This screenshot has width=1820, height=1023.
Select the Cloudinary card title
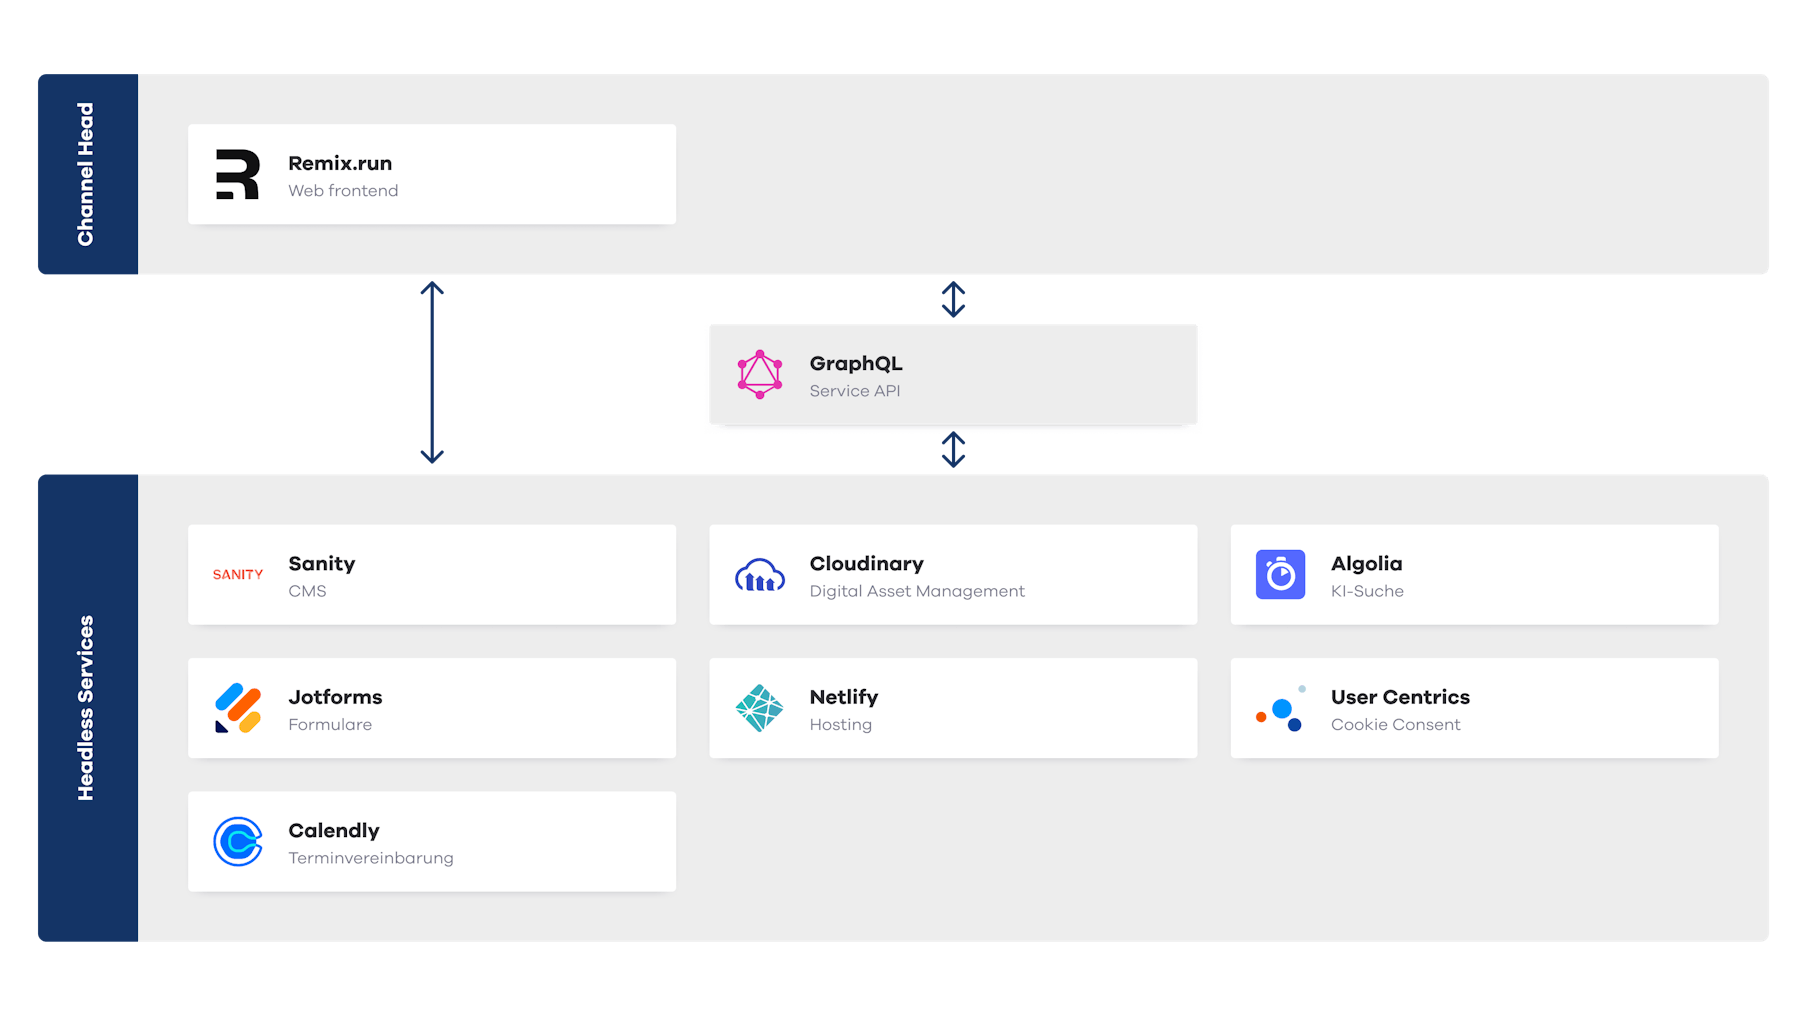[867, 564]
